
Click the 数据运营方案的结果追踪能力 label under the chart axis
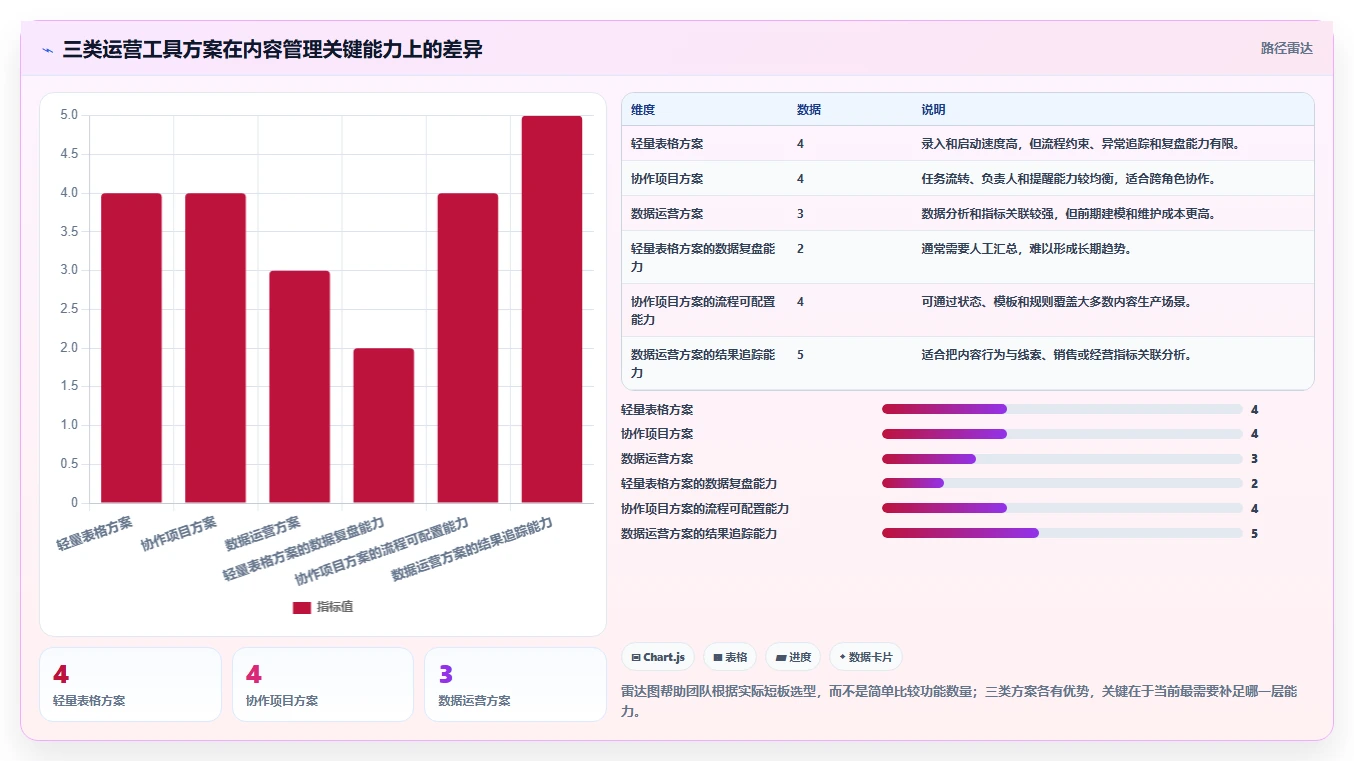click(471, 549)
